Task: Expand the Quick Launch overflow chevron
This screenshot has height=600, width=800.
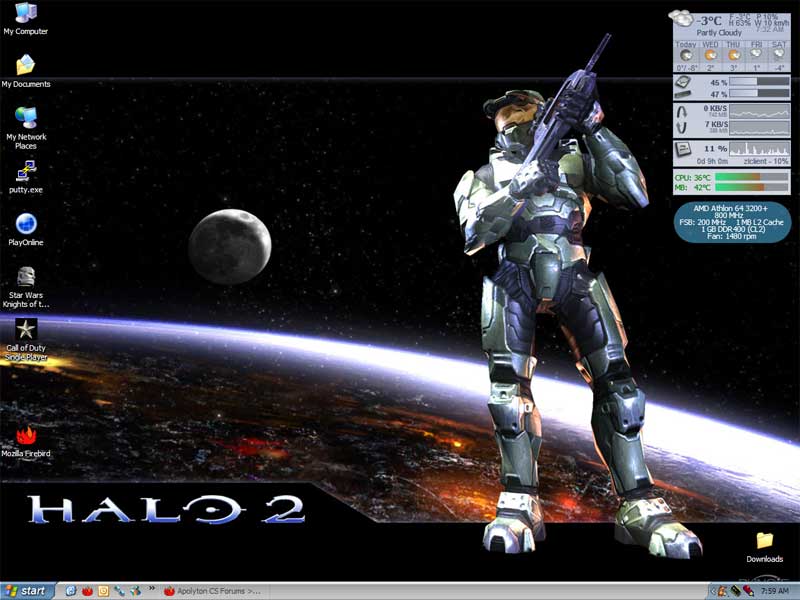Action: [151, 590]
